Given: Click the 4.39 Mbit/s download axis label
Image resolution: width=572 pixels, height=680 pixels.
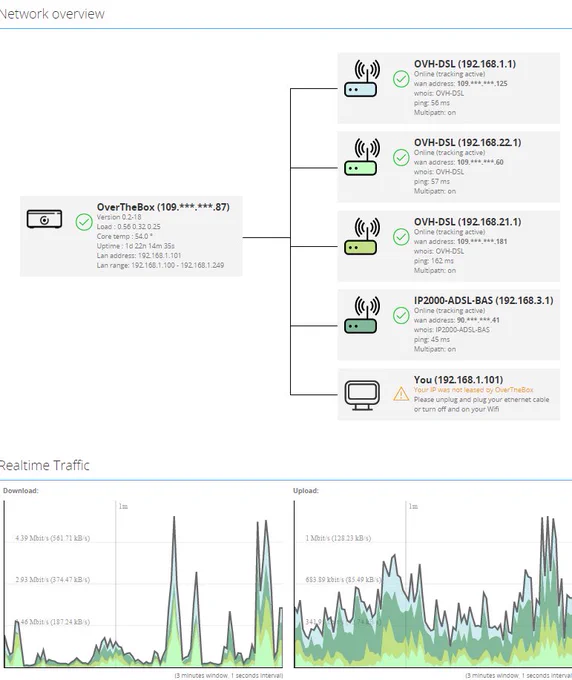Looking at the screenshot, I should [x=52, y=538].
